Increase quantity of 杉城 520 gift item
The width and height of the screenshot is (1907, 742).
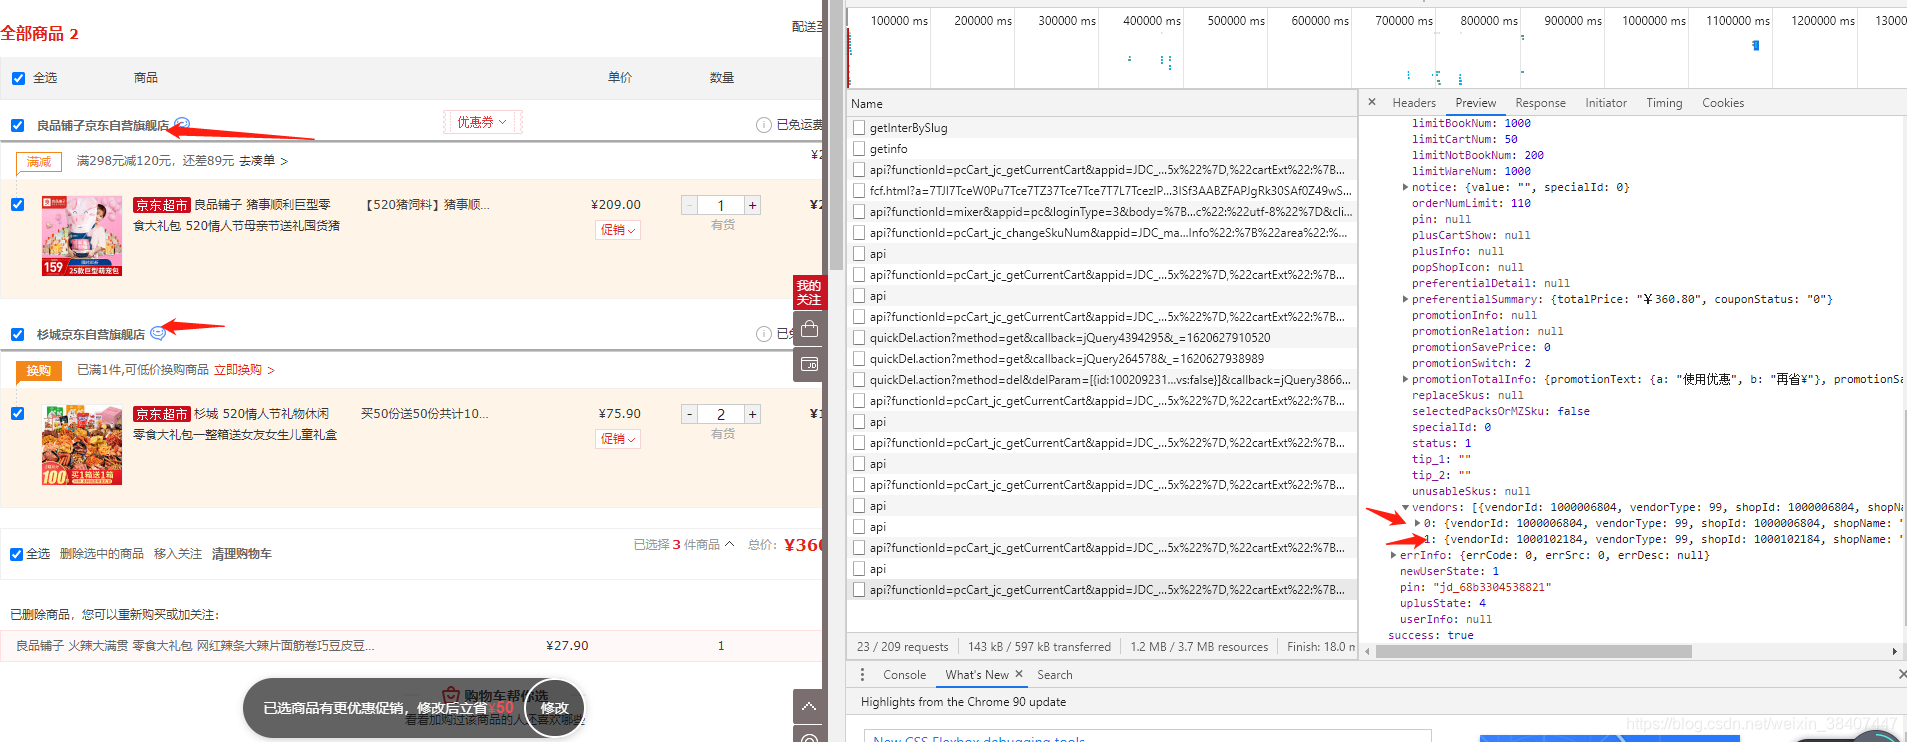coord(752,414)
